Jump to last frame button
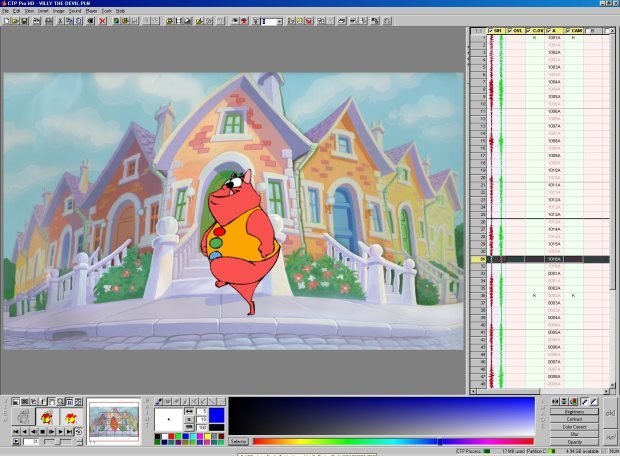Image resolution: width=620 pixels, height=456 pixels. (x=69, y=431)
